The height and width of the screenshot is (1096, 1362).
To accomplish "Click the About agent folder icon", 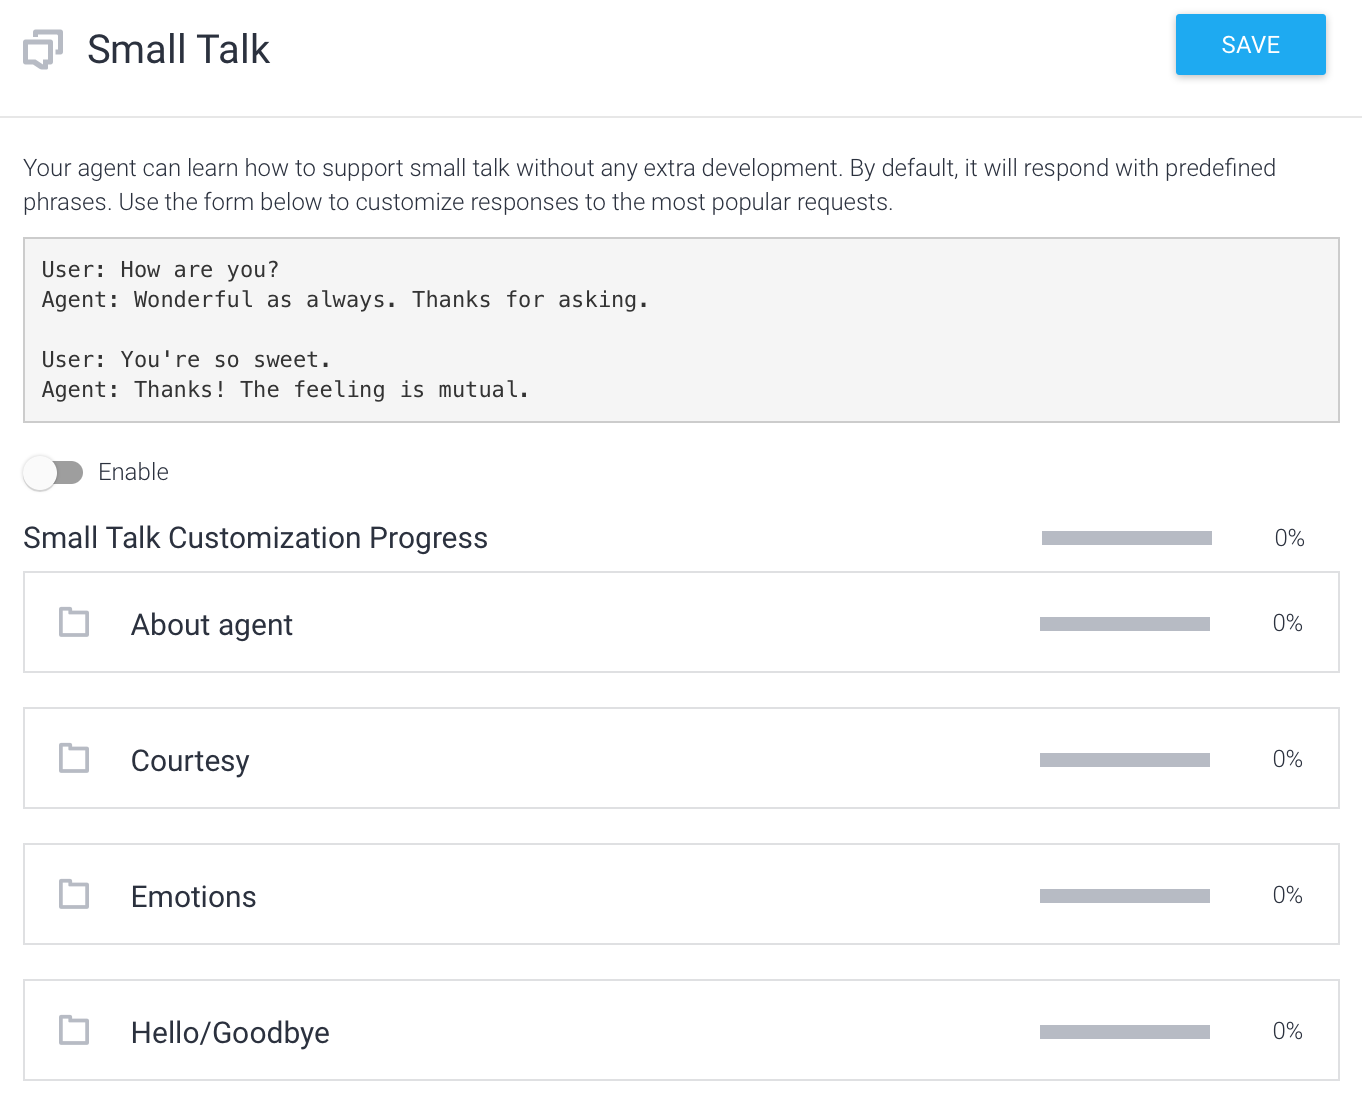I will [x=74, y=622].
